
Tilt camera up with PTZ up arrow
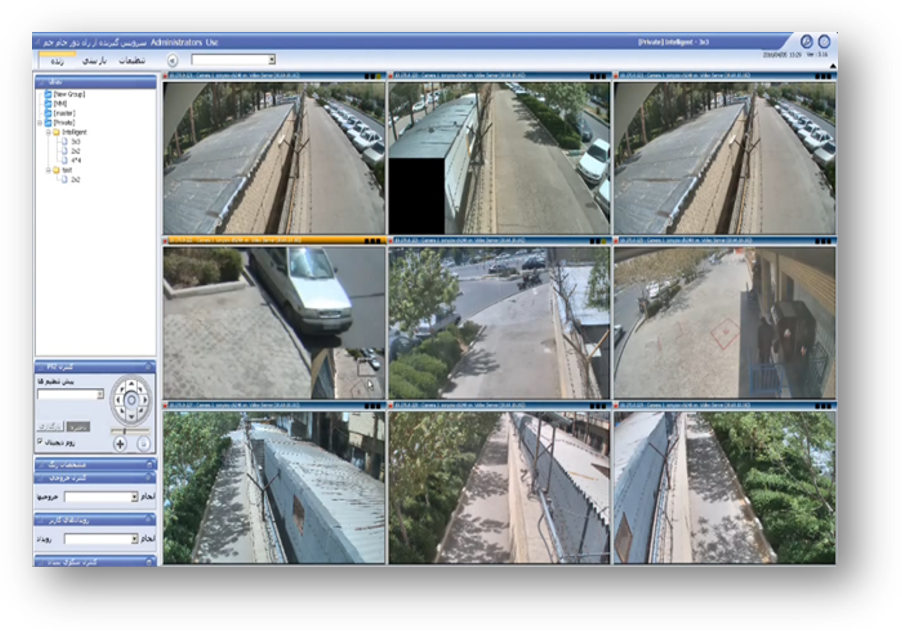click(x=131, y=384)
